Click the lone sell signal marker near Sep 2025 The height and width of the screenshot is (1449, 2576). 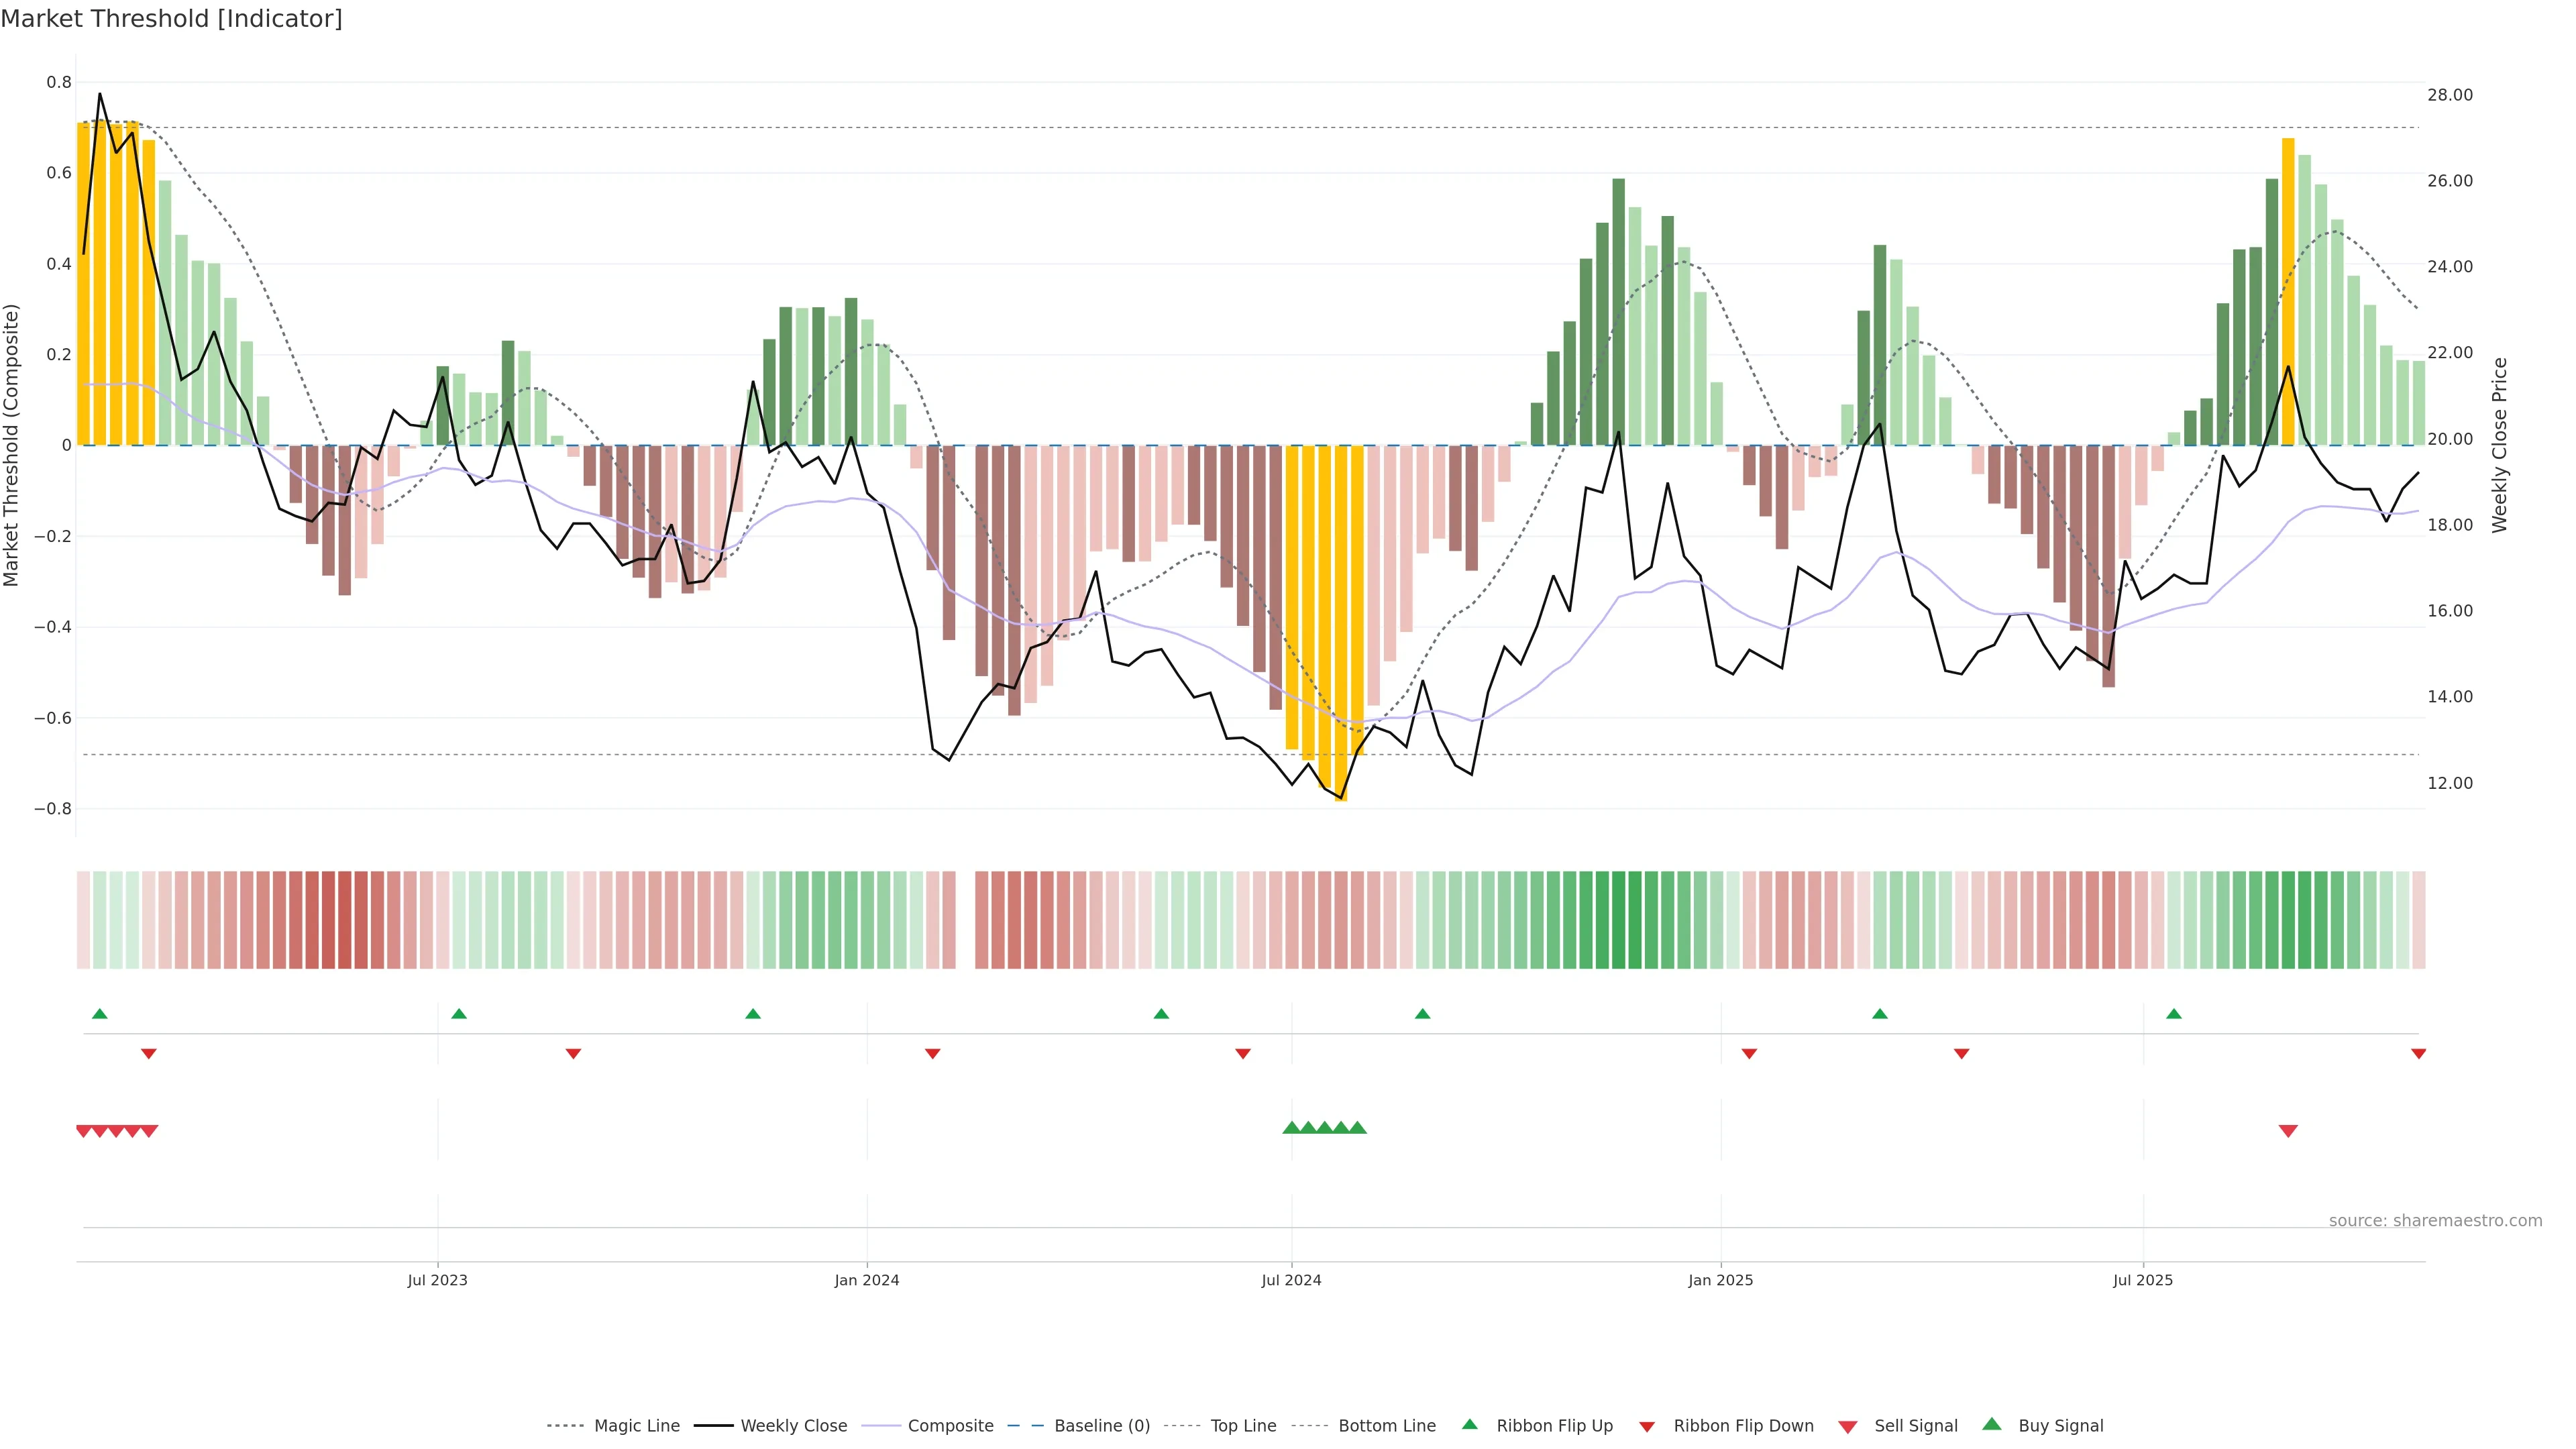[2288, 1131]
